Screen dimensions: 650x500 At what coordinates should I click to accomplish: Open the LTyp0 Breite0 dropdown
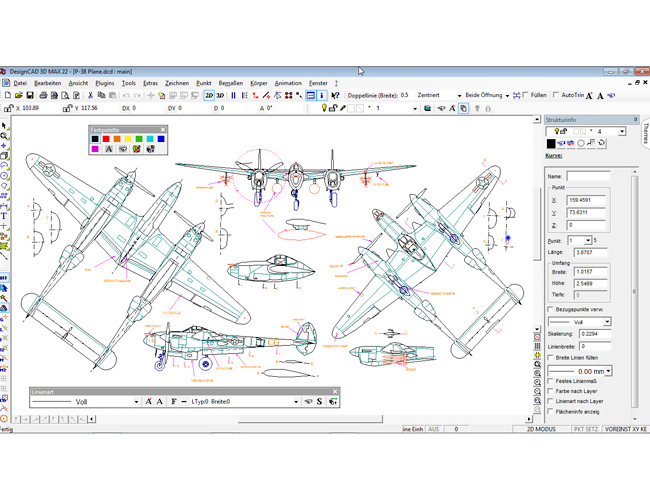[x=296, y=401]
